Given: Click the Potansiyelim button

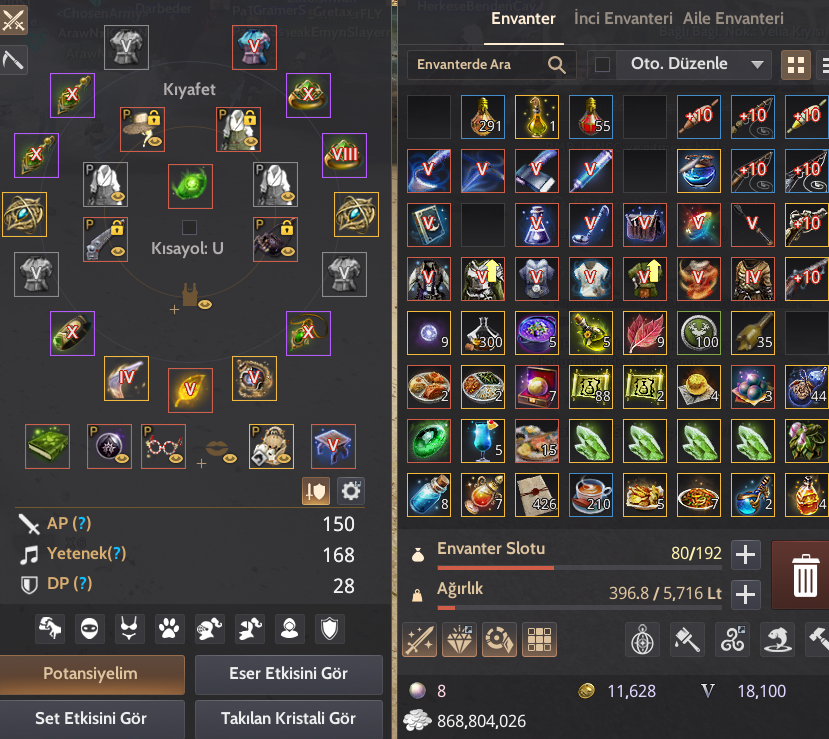Looking at the screenshot, I should coord(91,674).
